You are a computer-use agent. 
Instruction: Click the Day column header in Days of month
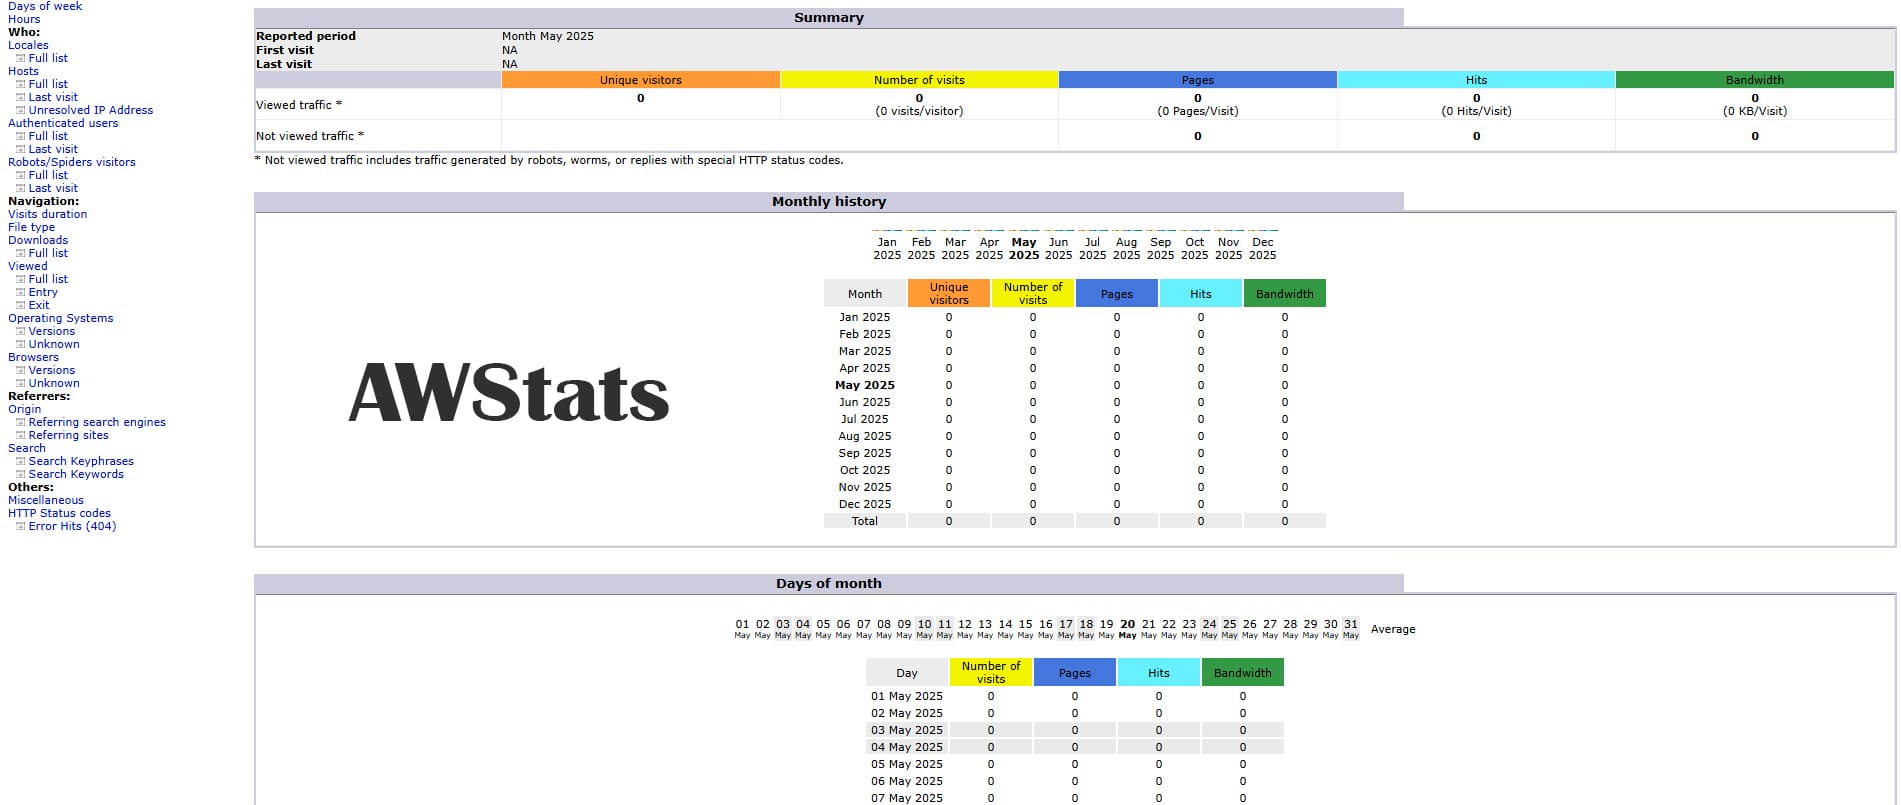point(907,673)
